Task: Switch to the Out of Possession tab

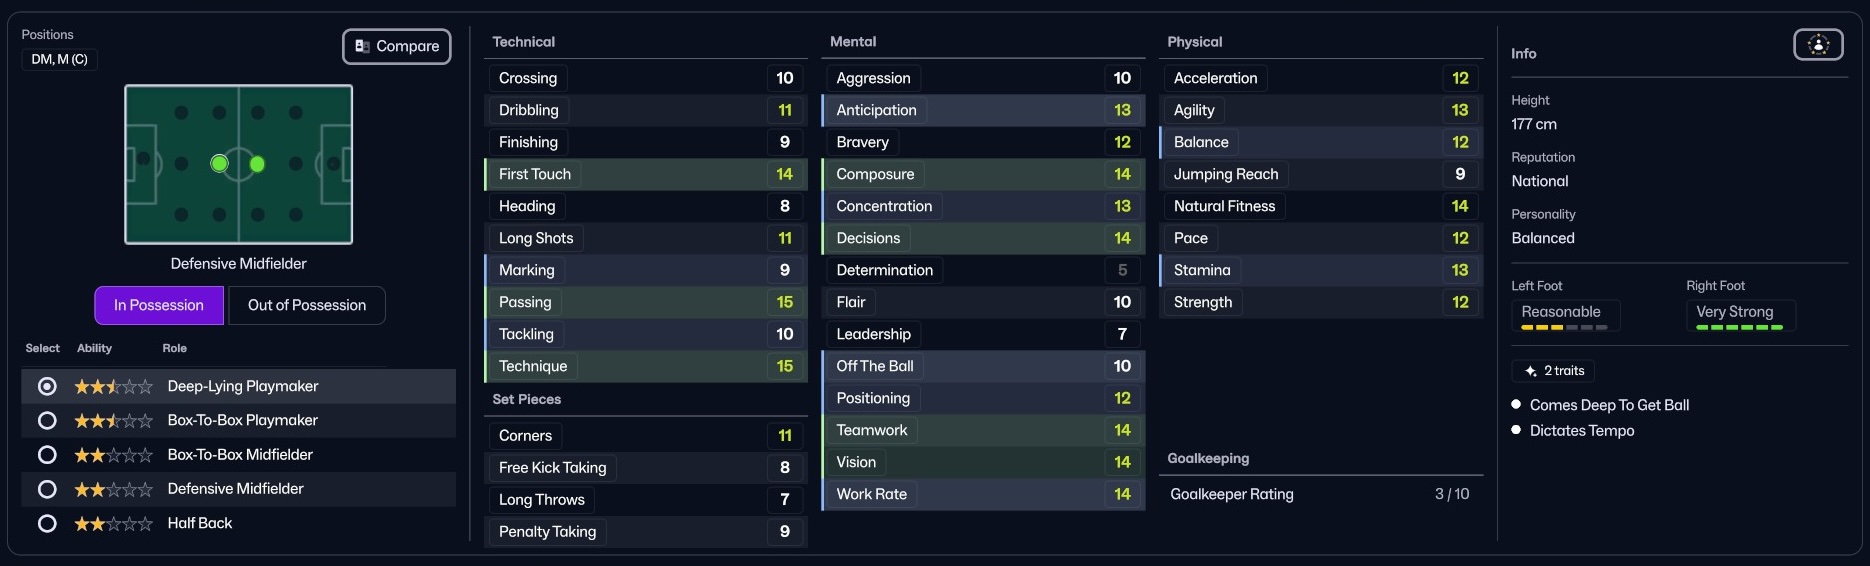Action: pos(307,306)
